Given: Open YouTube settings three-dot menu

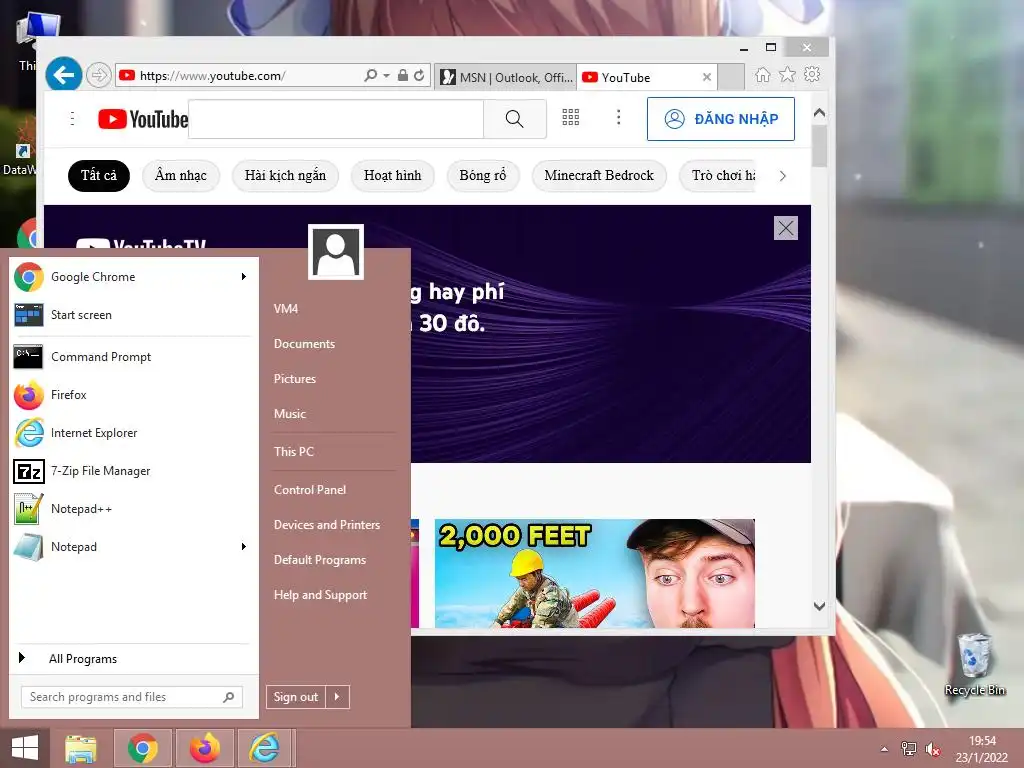Looking at the screenshot, I should pyautogui.click(x=618, y=118).
